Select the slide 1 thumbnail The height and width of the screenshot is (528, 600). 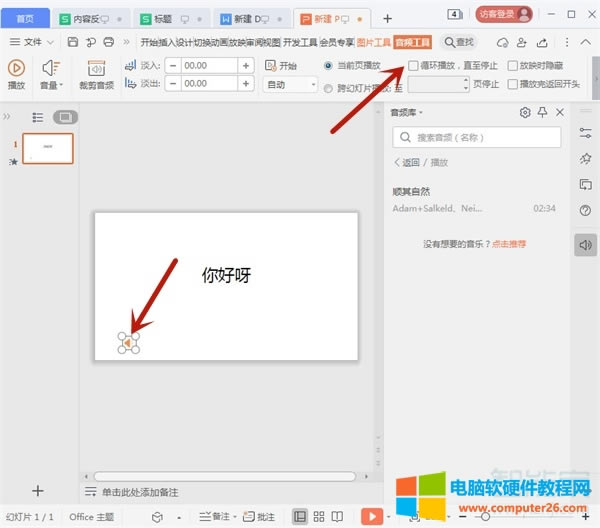47,148
